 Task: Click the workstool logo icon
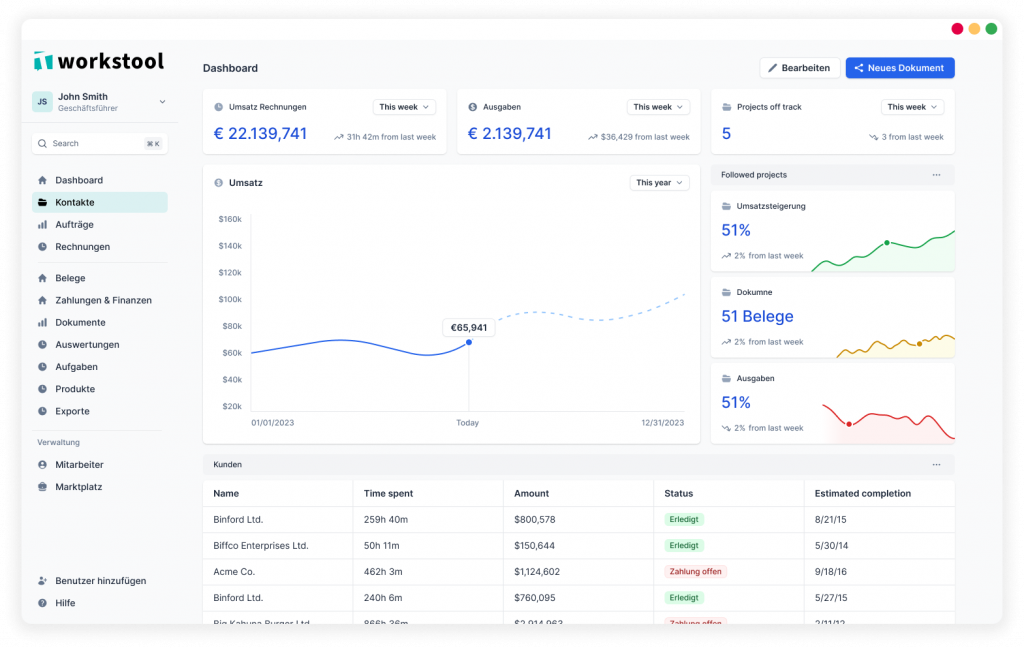click(43, 61)
